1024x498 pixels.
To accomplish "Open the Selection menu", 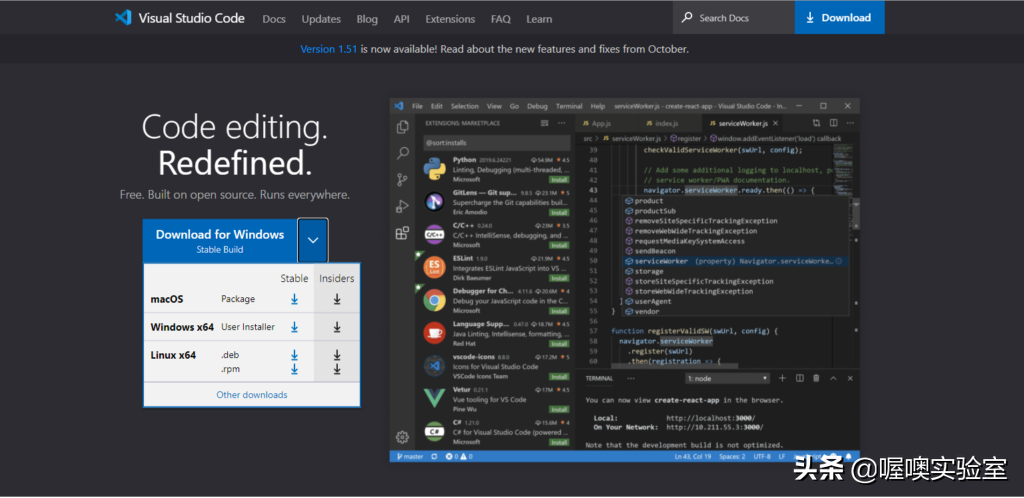I will point(465,106).
